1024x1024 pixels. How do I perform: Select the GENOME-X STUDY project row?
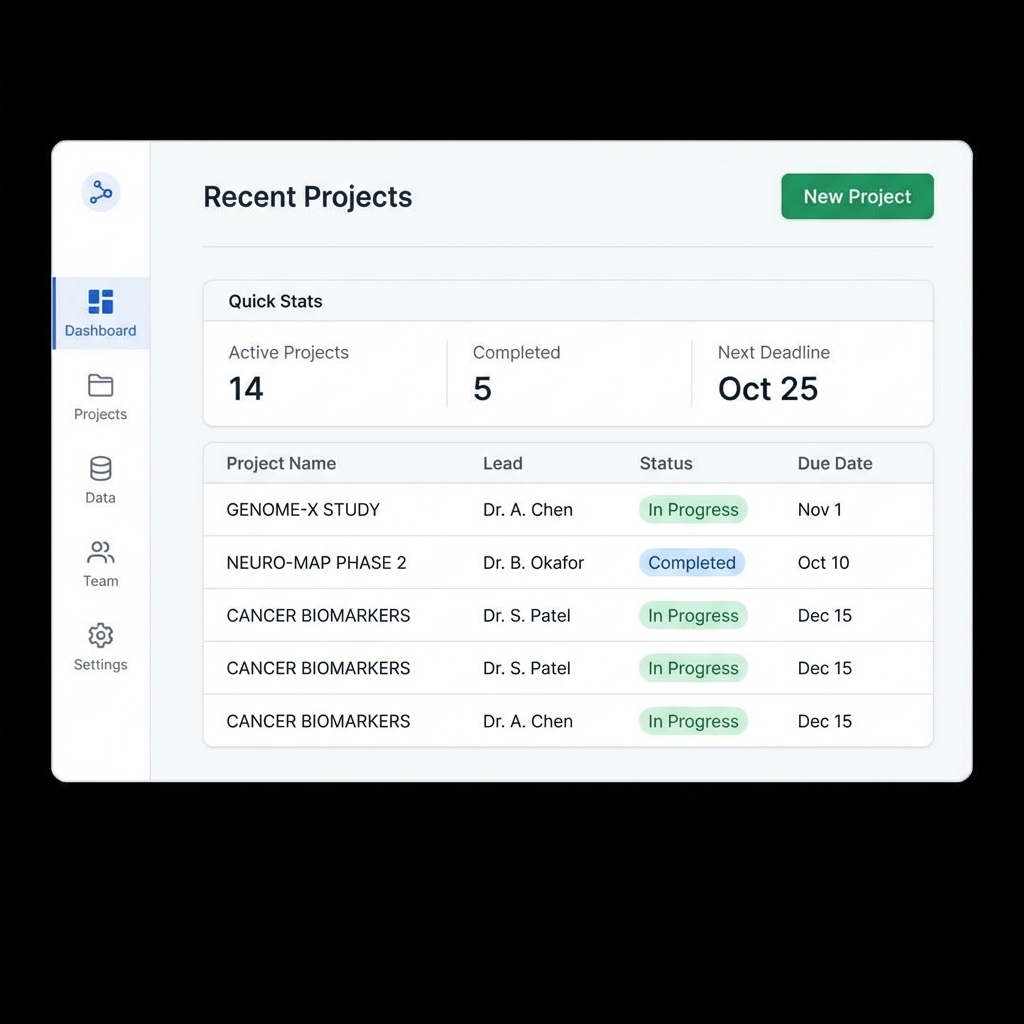click(x=303, y=510)
